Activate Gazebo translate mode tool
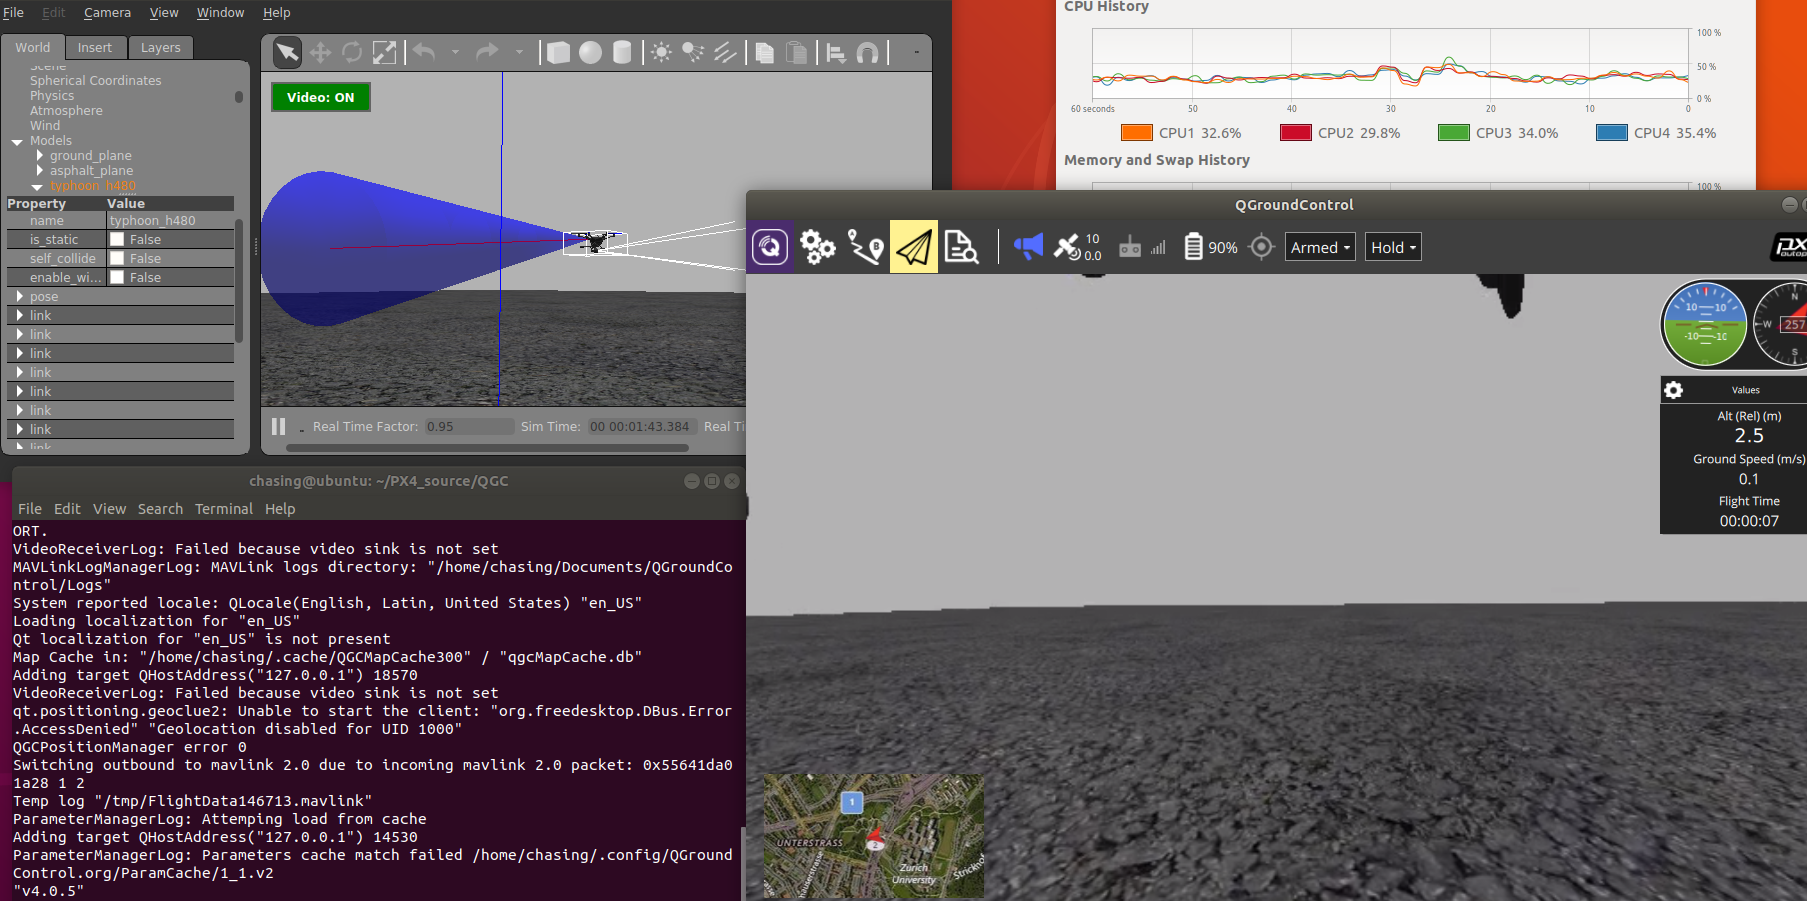 pos(320,53)
